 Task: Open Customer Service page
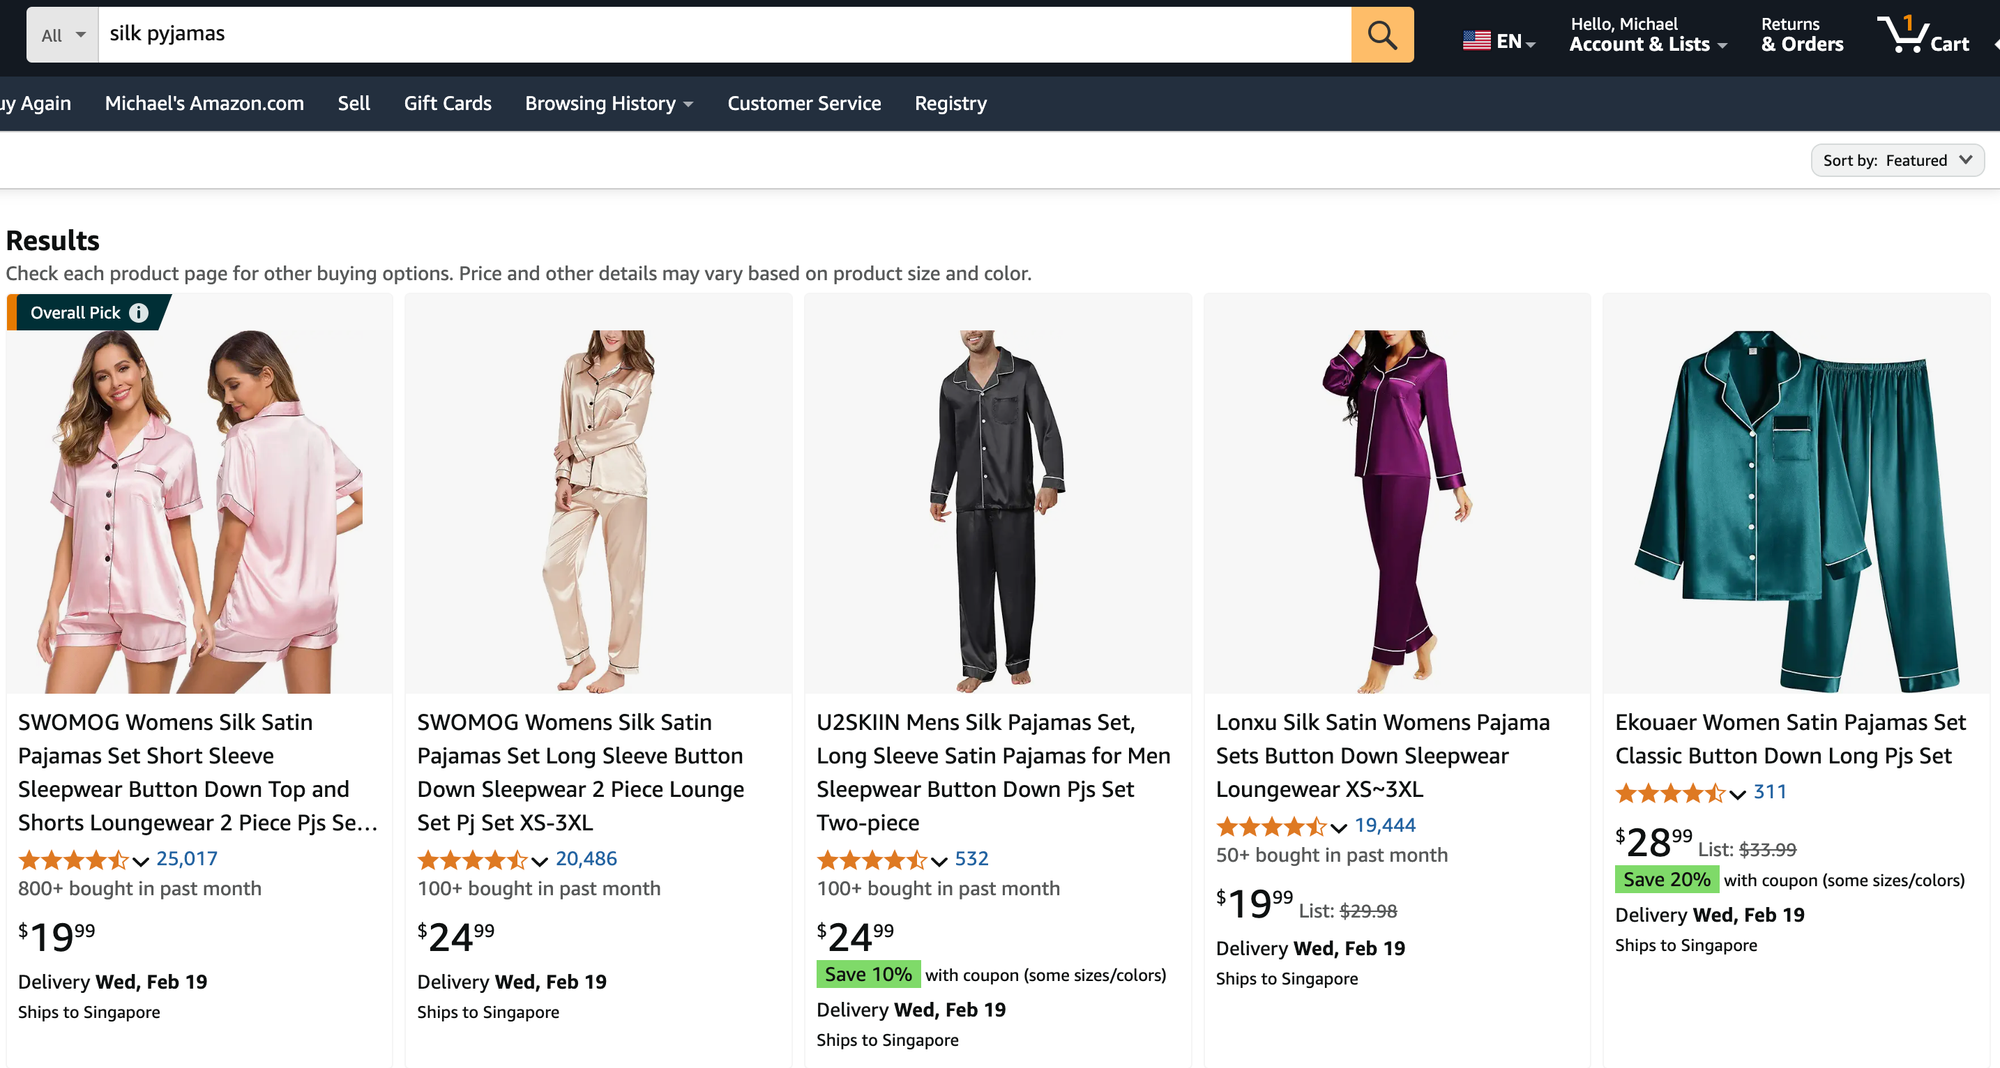[x=804, y=103]
